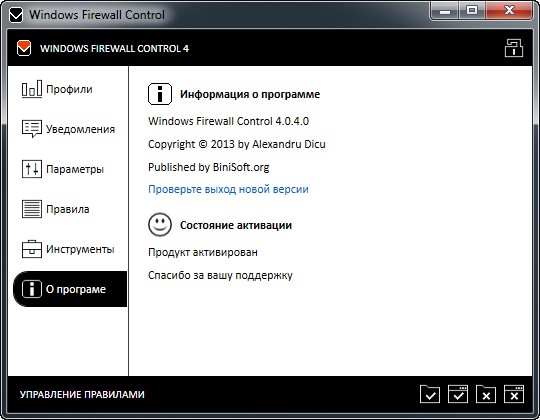
Task: Go to the Правила section
Action: click(x=69, y=209)
